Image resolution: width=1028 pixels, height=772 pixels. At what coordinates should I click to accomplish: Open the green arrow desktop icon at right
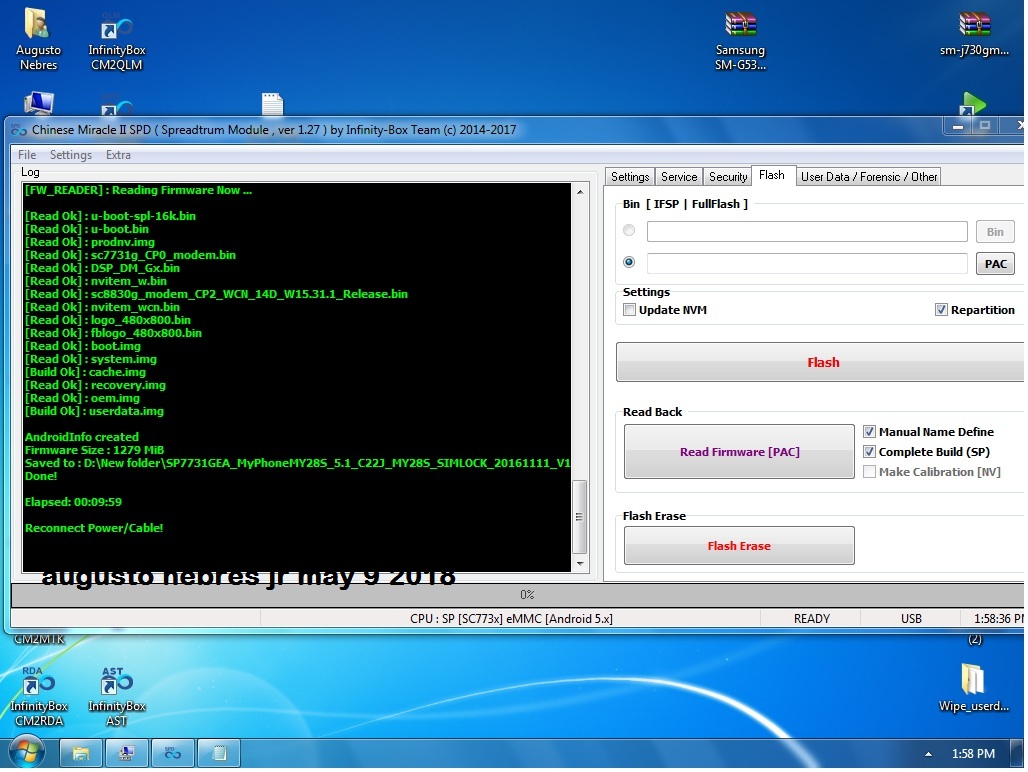click(x=974, y=105)
